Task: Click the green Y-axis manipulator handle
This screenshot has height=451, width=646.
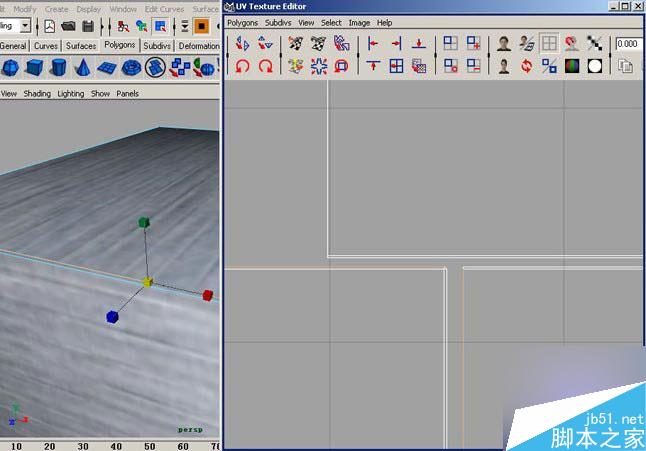Action: pyautogui.click(x=144, y=222)
